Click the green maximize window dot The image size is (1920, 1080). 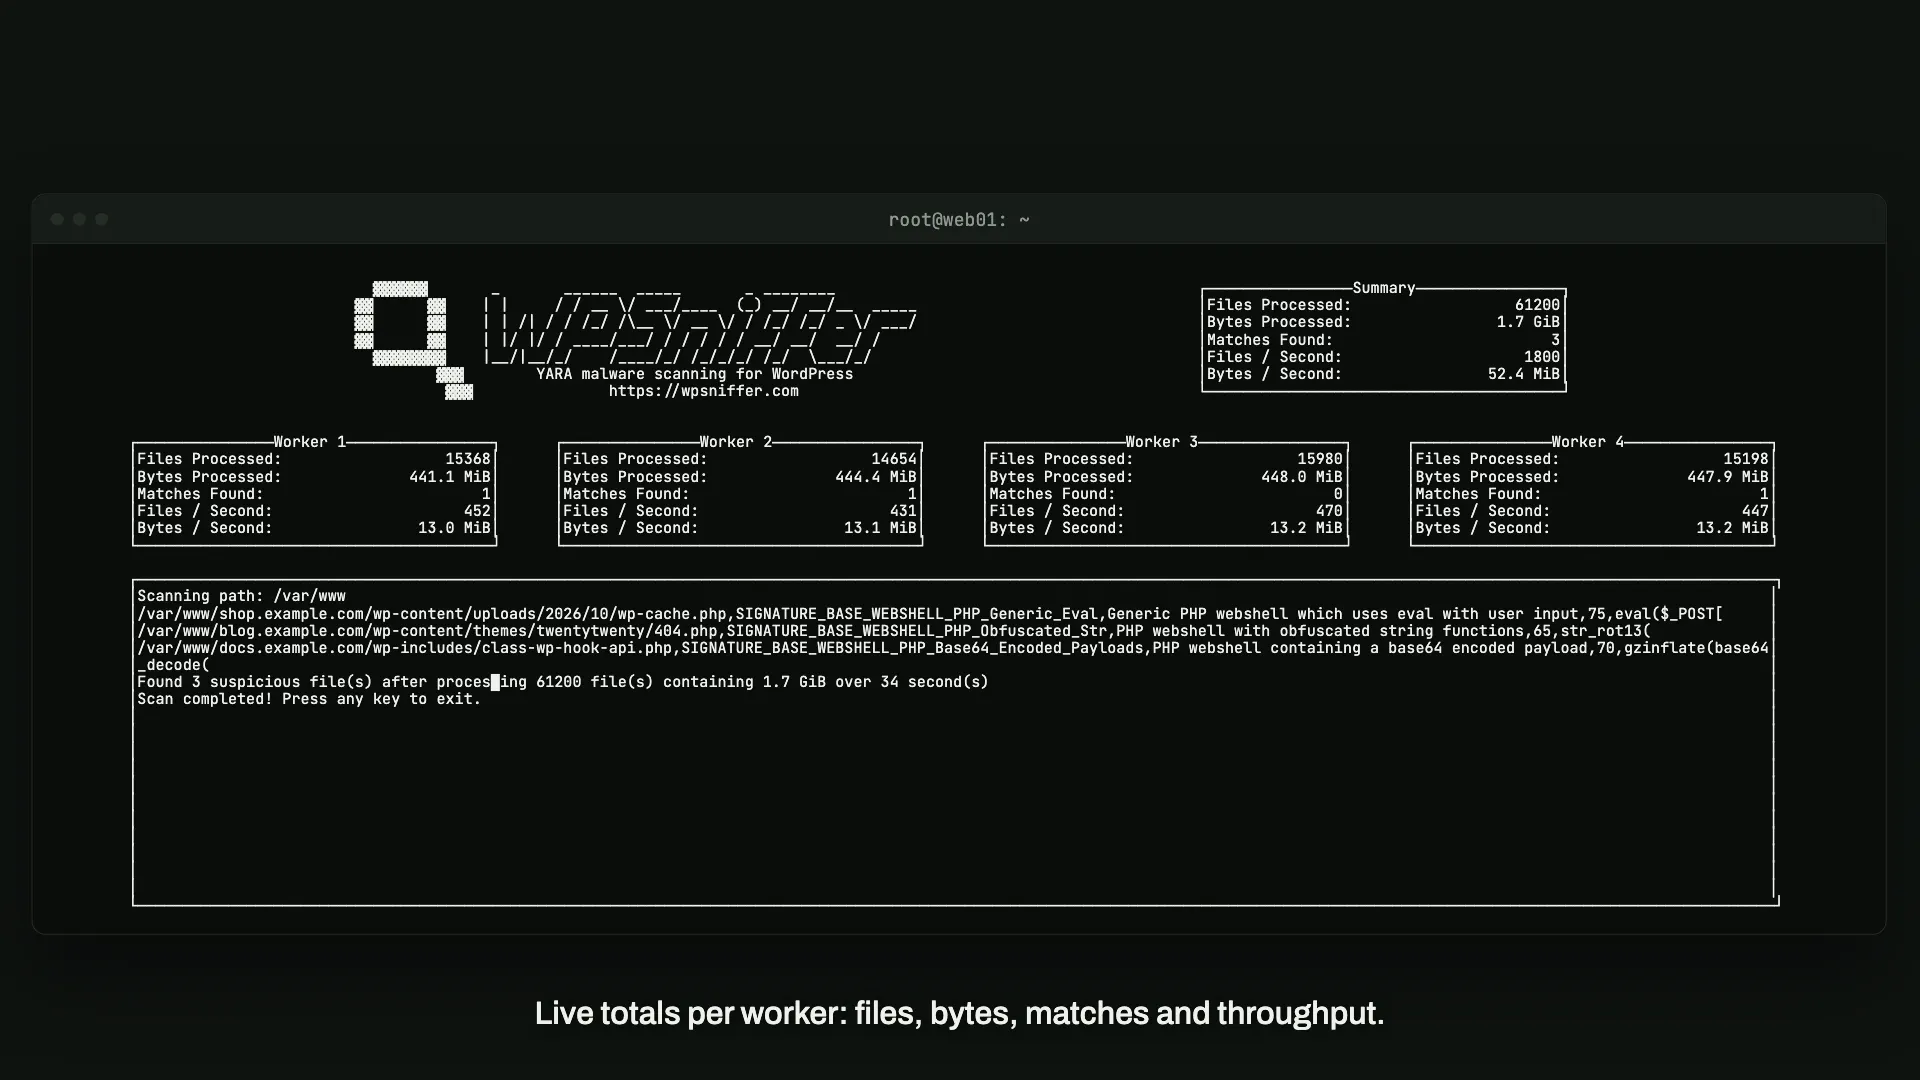(x=101, y=219)
